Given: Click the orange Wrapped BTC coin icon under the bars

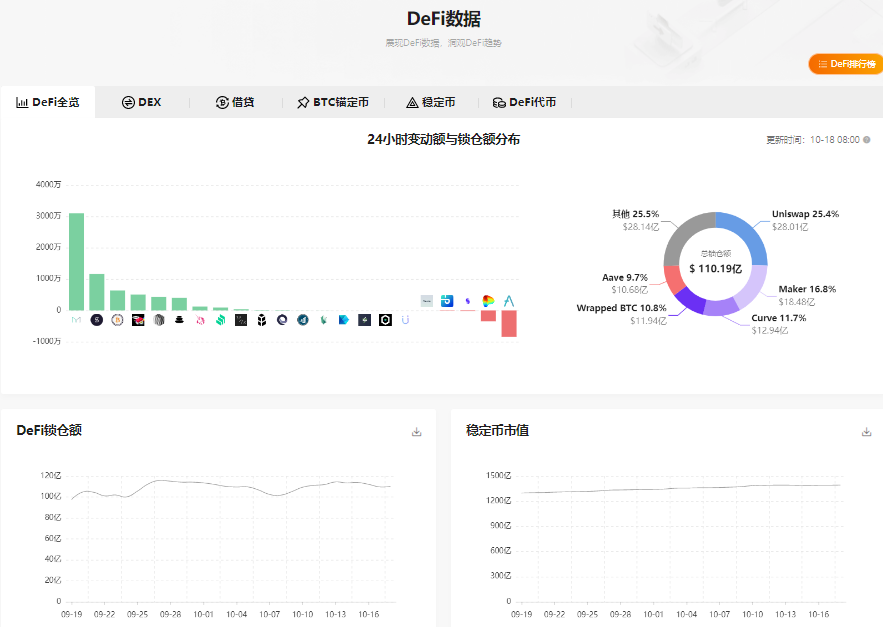Looking at the screenshot, I should [x=117, y=322].
